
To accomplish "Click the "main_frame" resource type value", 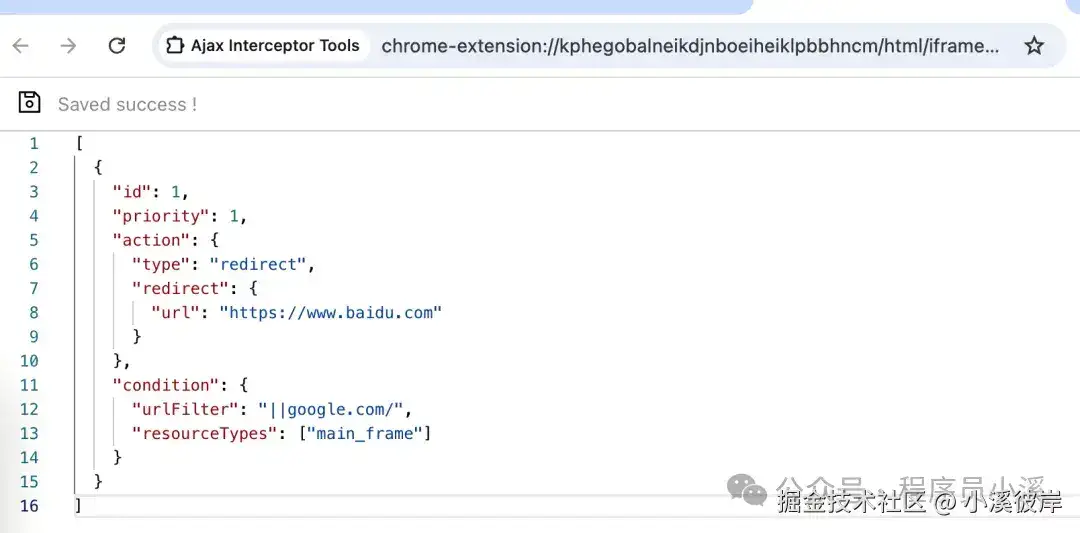I will 364,433.
